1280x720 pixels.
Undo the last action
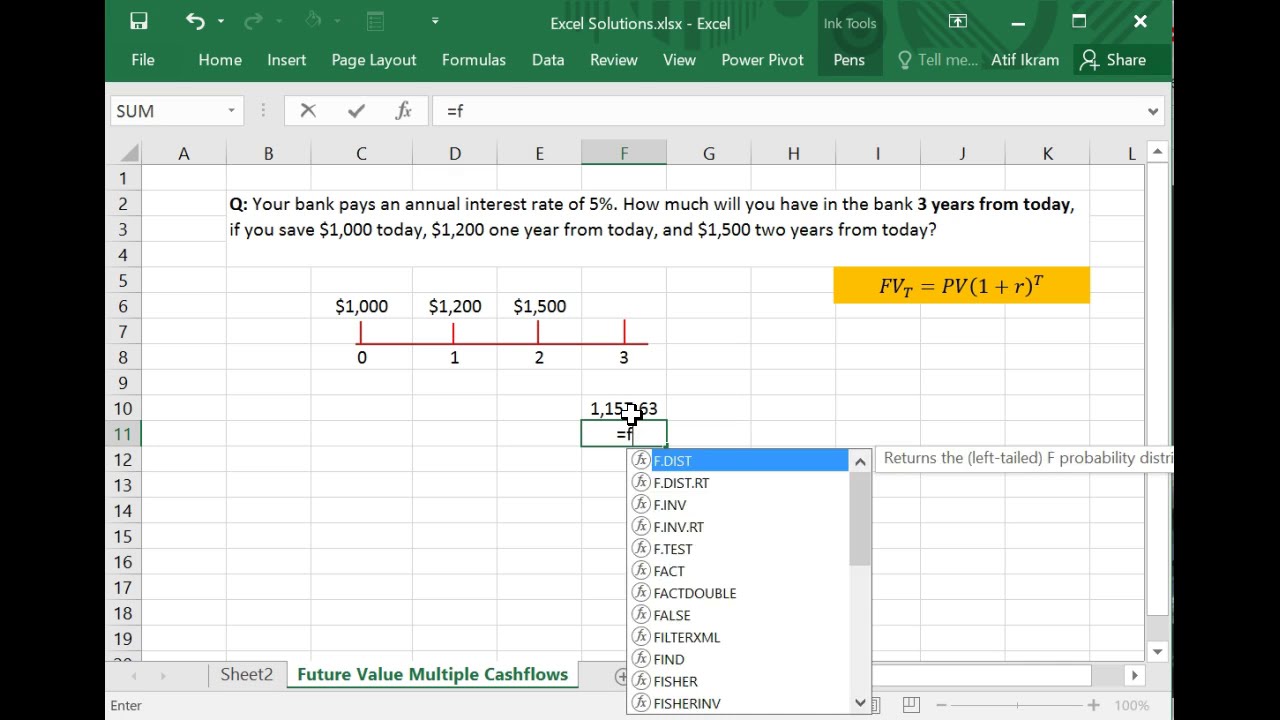point(194,22)
